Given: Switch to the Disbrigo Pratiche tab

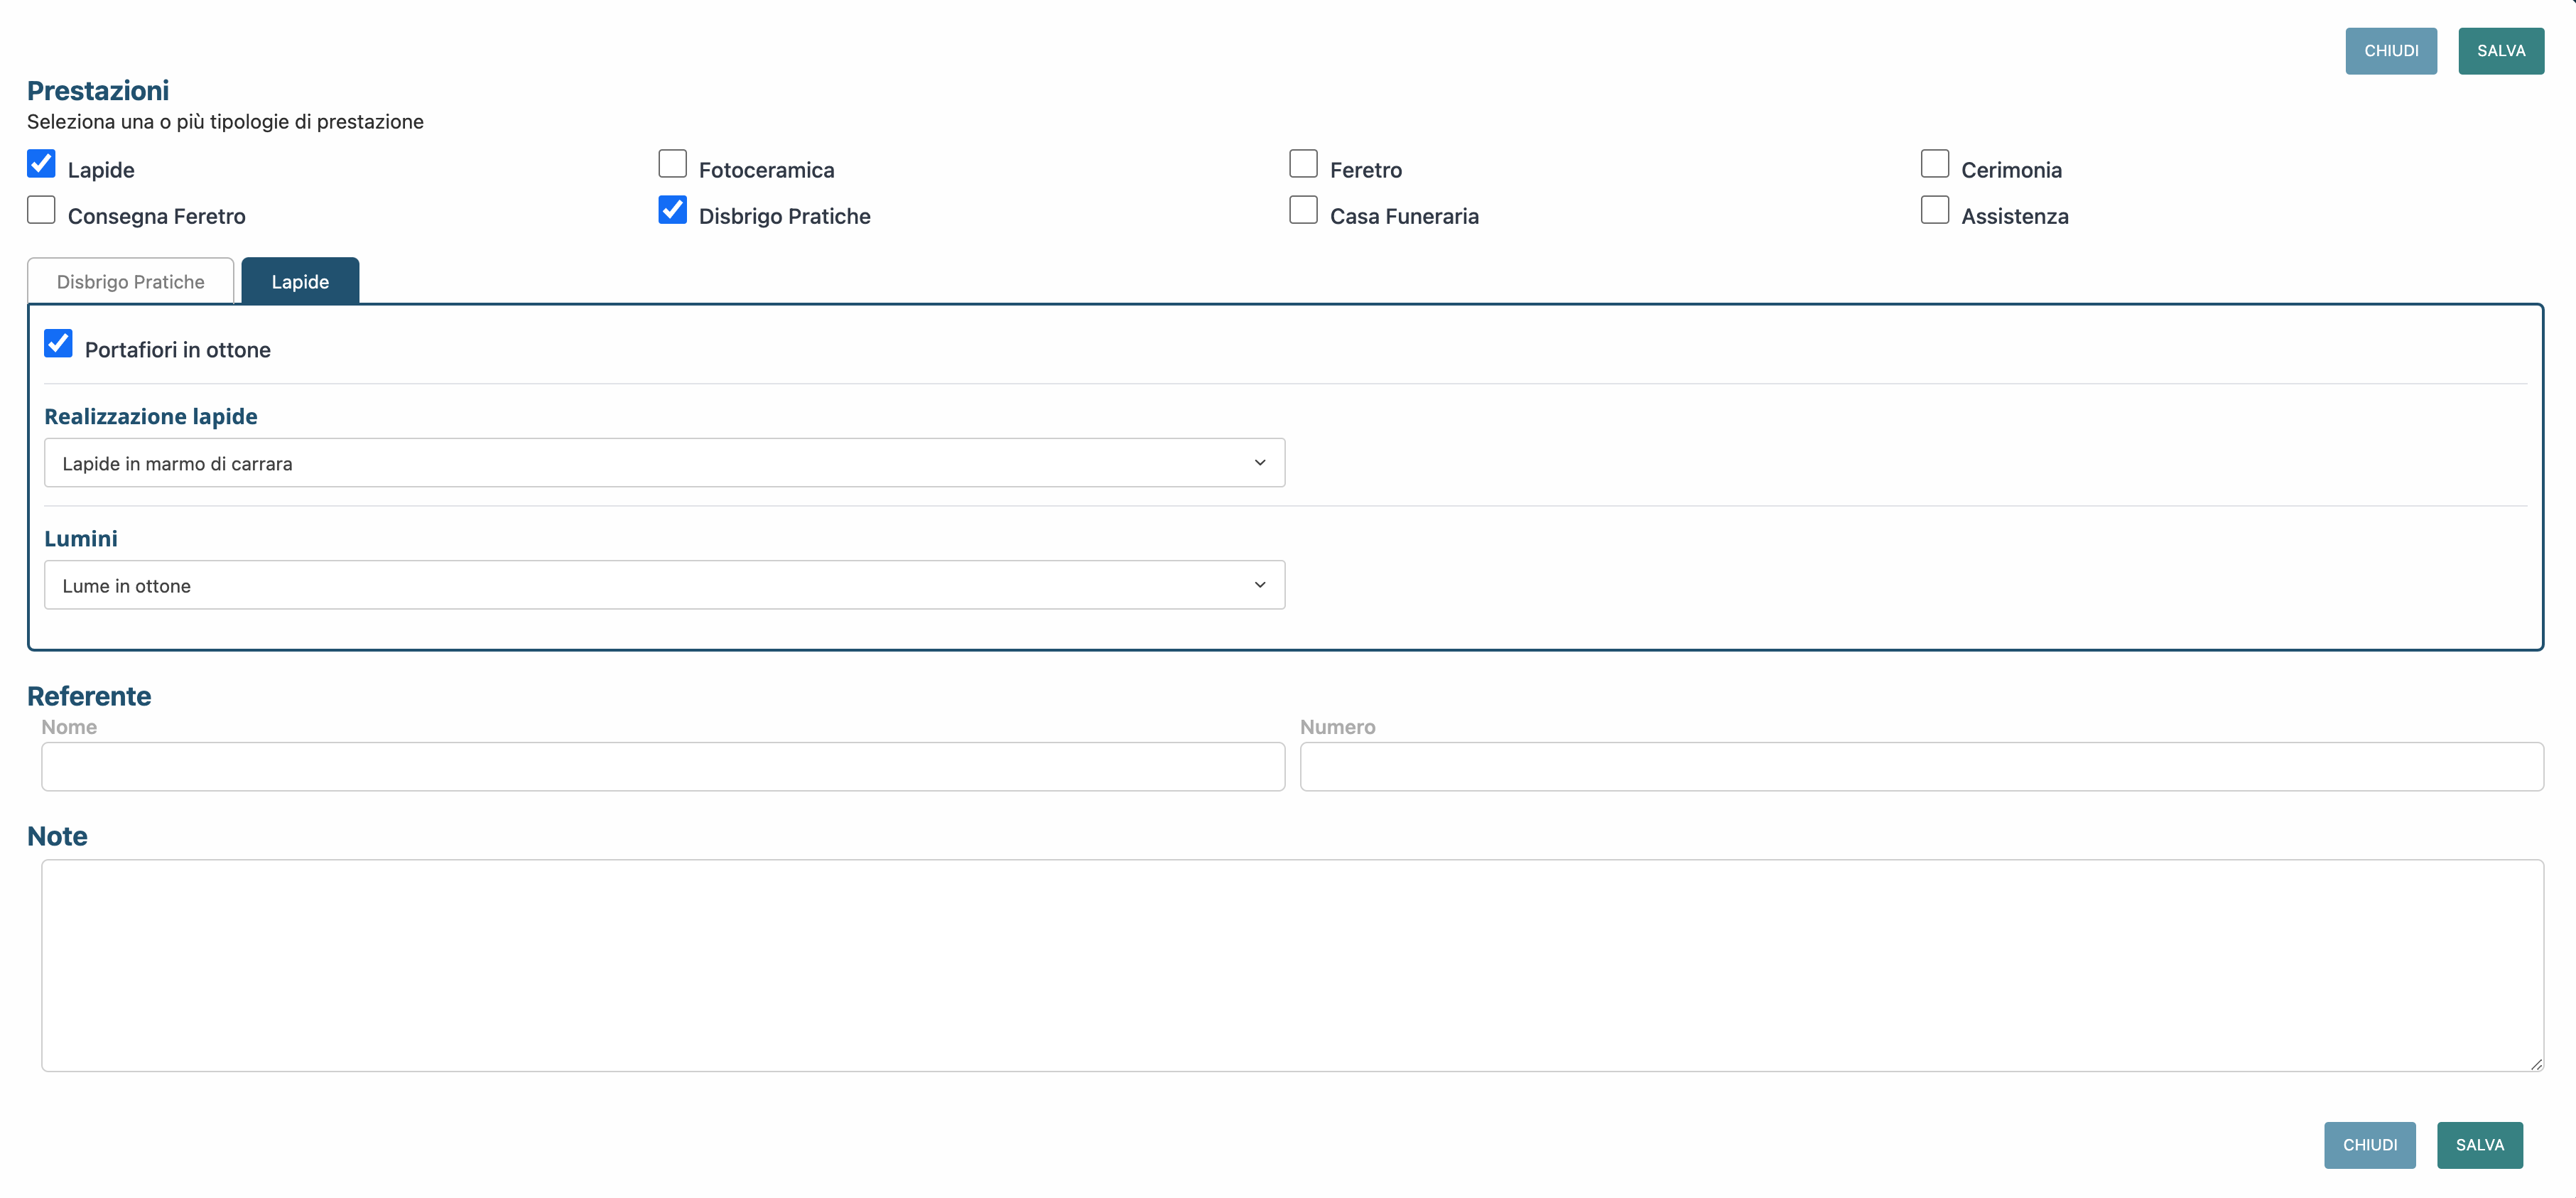Looking at the screenshot, I should (x=130, y=282).
